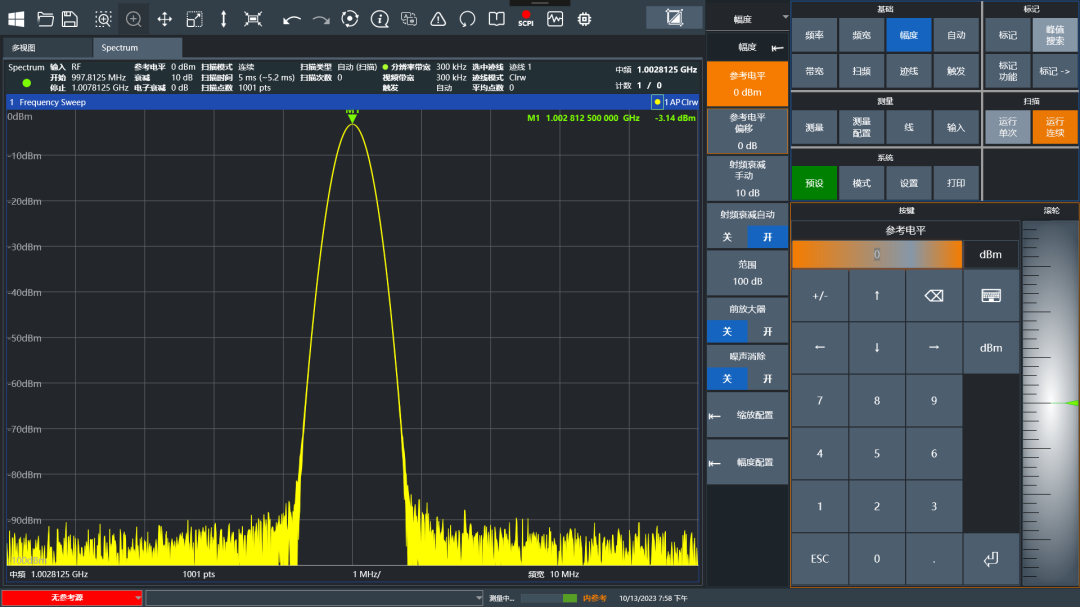Turn 射频衰减自动 off (关)

click(727, 237)
